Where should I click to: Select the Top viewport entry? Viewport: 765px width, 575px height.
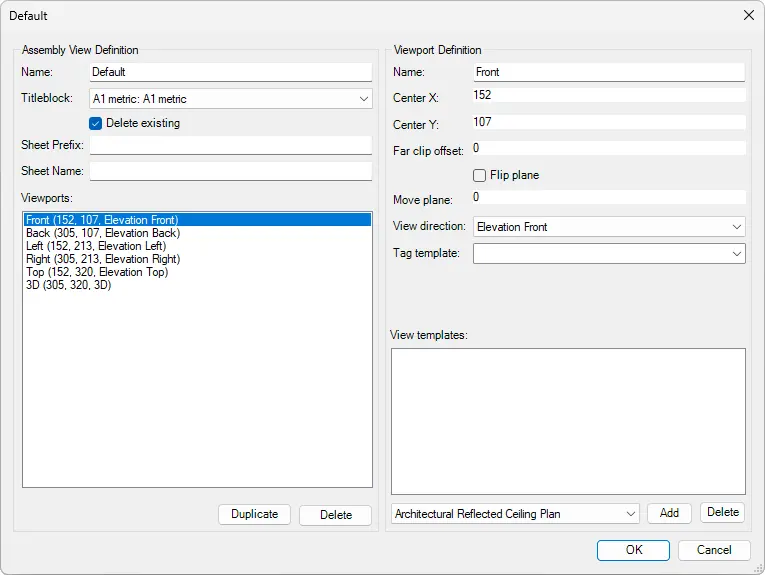coord(97,272)
